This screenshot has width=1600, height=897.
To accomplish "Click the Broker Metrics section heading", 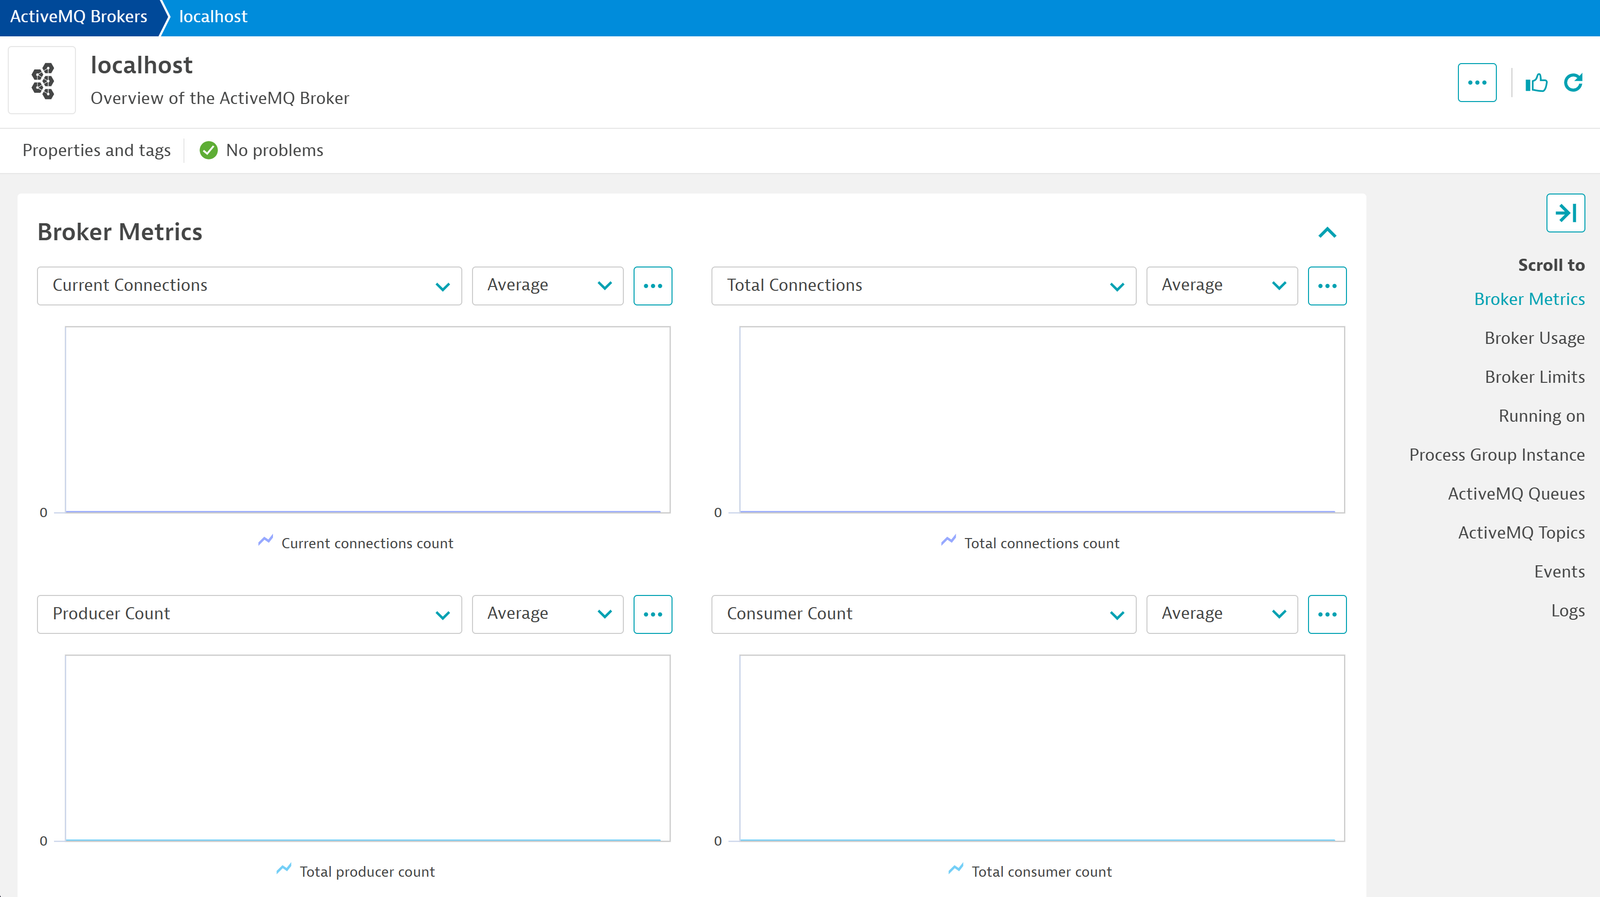I will pos(120,232).
